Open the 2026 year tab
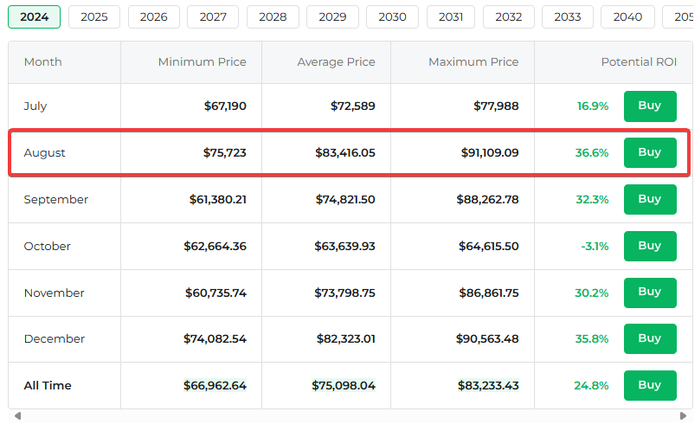 click(154, 17)
